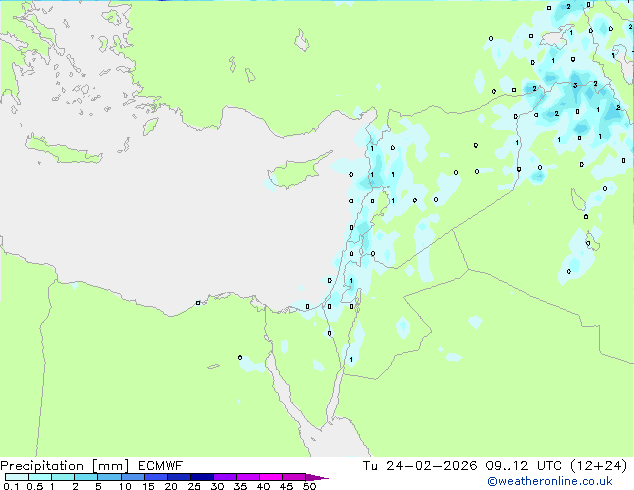634x490 pixels.
Task: Click the 35–40 mm violet legend swatch
Action: click(x=248, y=477)
